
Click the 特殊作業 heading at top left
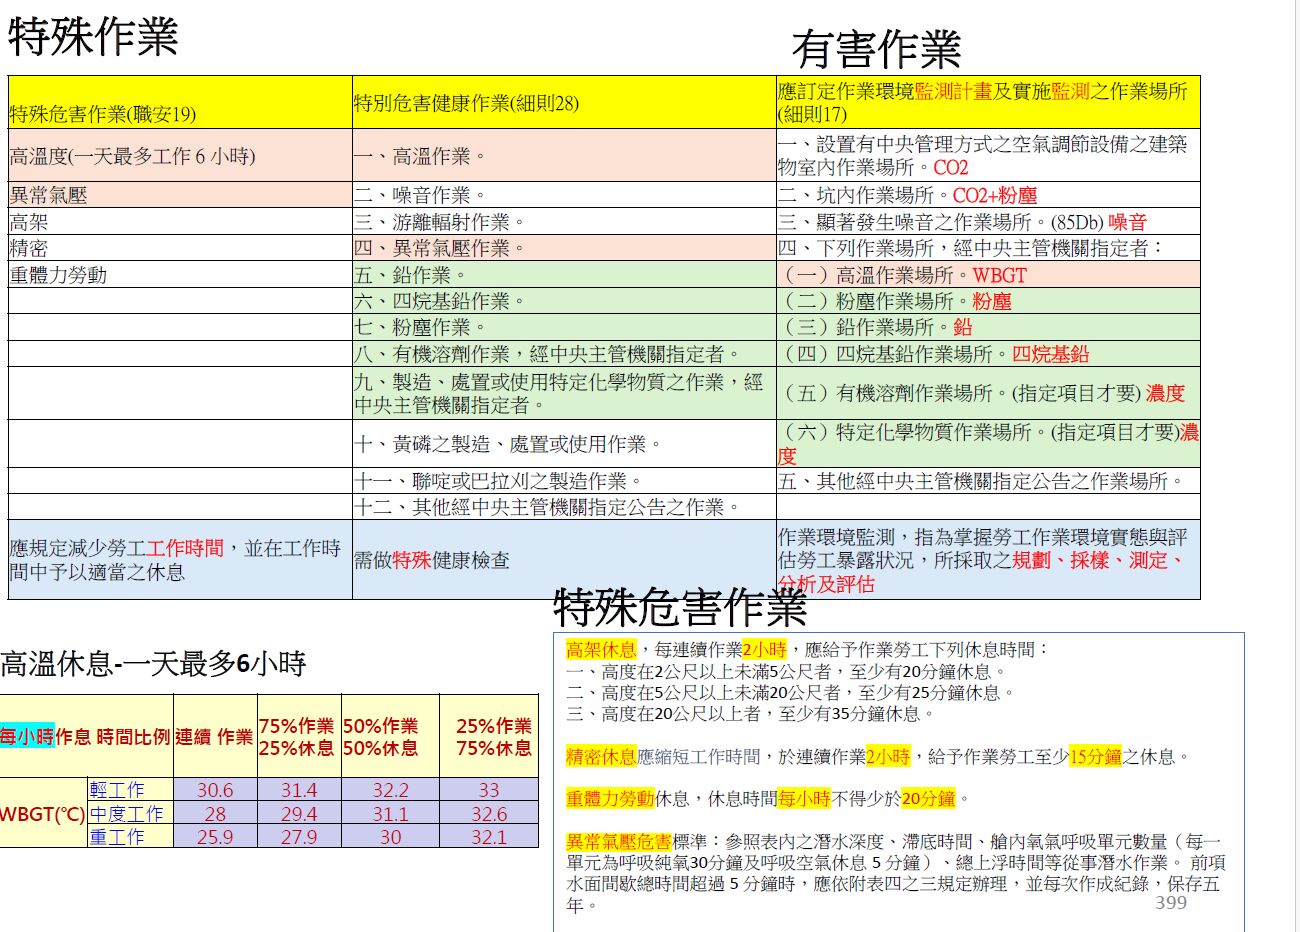[x=93, y=37]
